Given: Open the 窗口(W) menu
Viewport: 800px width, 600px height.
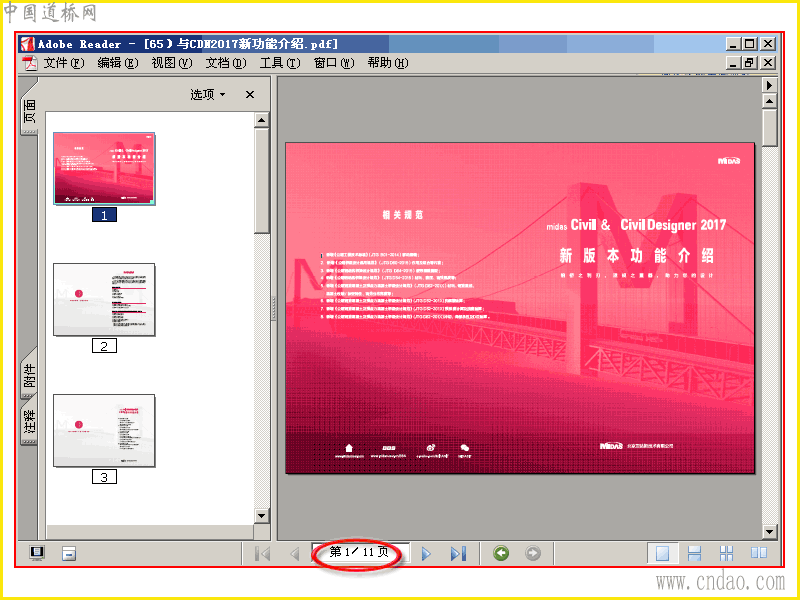Looking at the screenshot, I should pyautogui.click(x=334, y=63).
